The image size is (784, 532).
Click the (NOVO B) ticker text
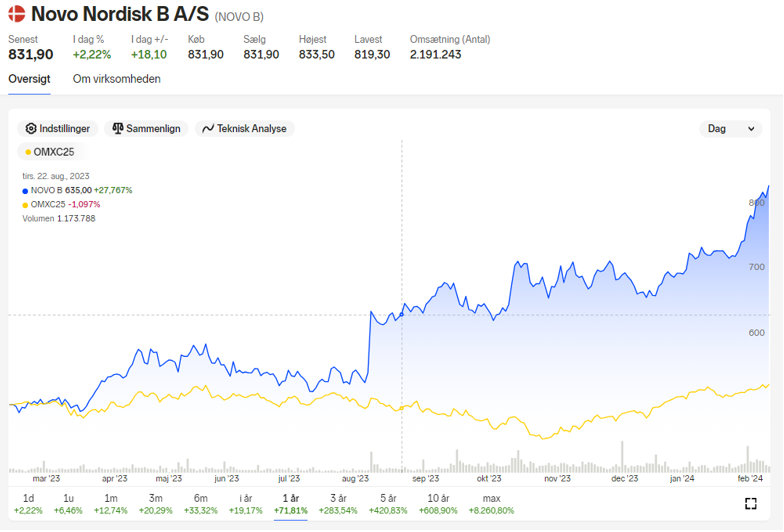[239, 17]
